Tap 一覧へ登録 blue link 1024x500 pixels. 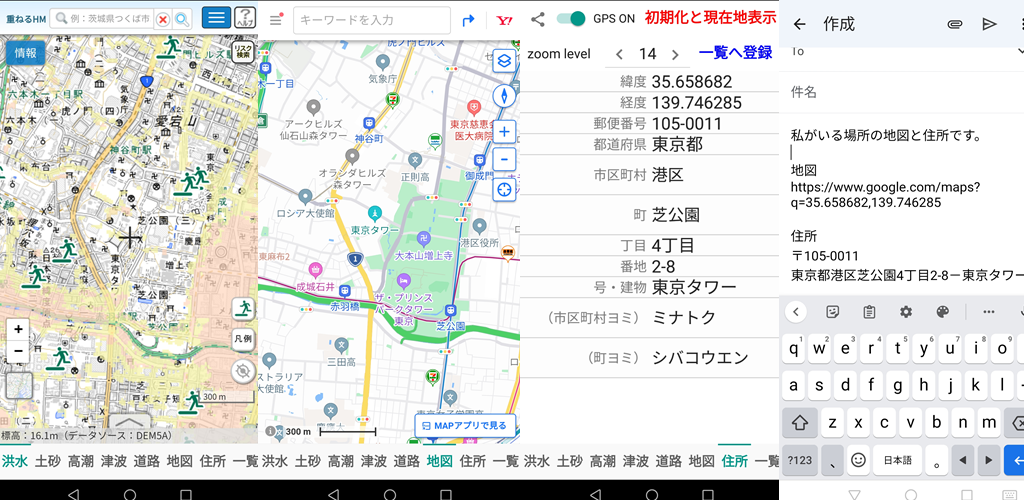[735, 54]
